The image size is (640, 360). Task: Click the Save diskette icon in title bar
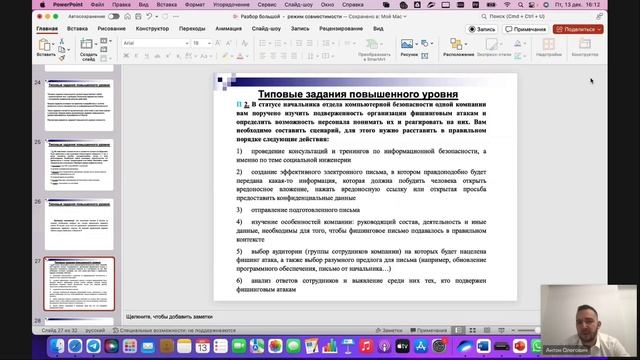click(138, 16)
